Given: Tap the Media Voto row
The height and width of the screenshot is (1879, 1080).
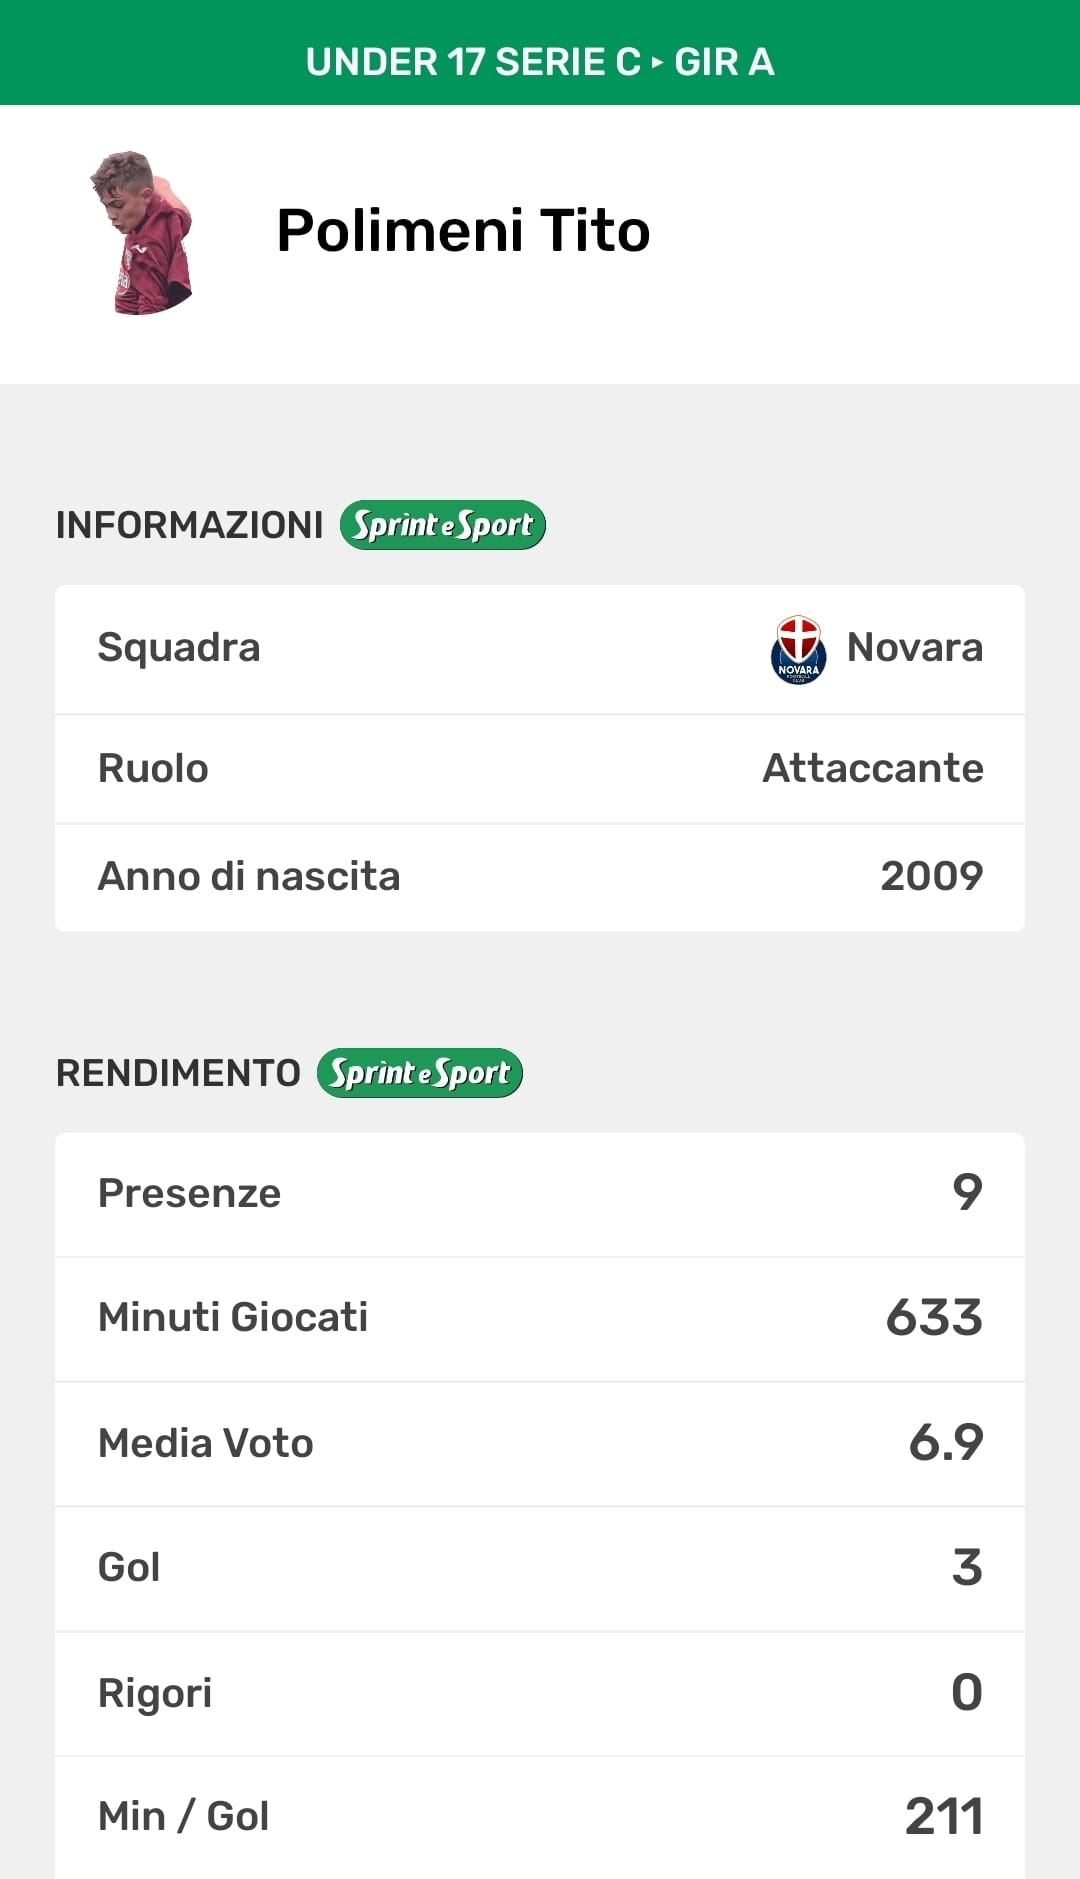Looking at the screenshot, I should click(540, 1443).
